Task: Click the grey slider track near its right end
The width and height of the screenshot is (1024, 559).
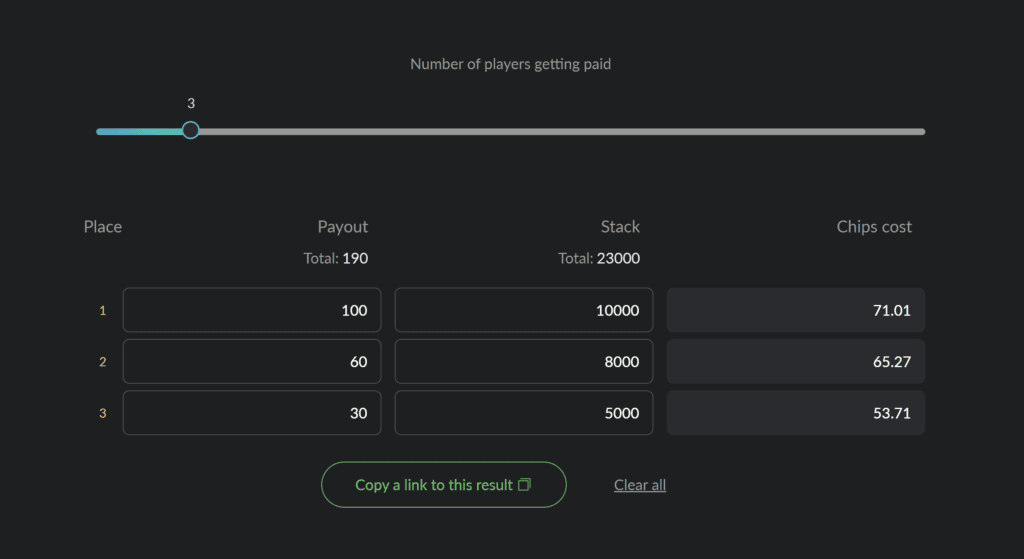Action: [x=901, y=132]
